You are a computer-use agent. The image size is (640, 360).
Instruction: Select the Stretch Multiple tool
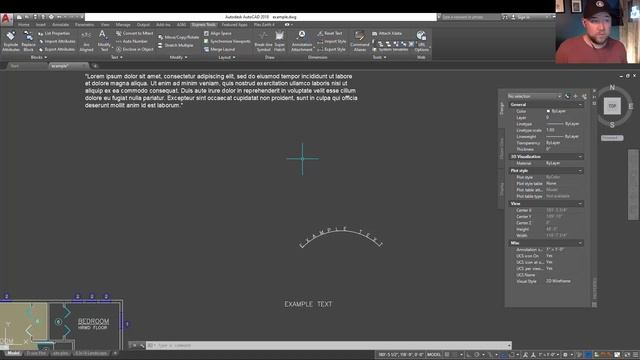(x=176, y=45)
